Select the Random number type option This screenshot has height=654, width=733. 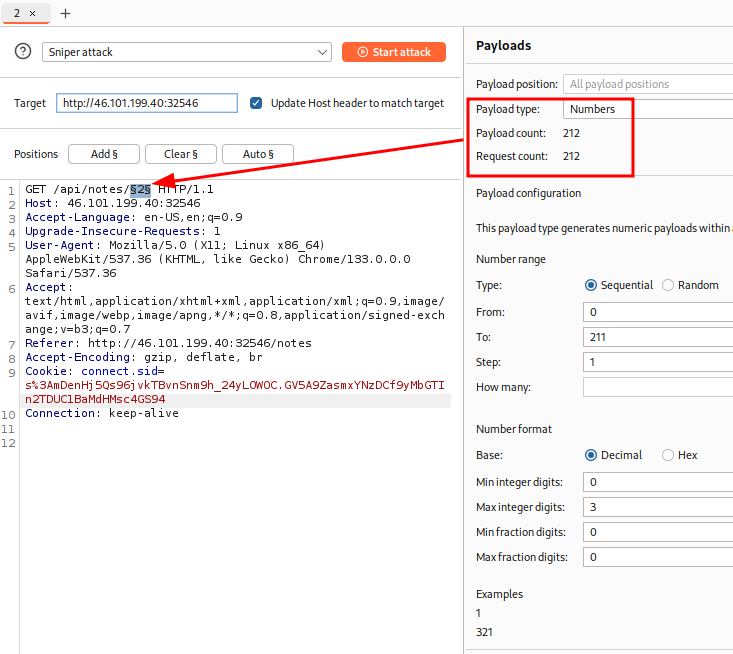click(668, 285)
